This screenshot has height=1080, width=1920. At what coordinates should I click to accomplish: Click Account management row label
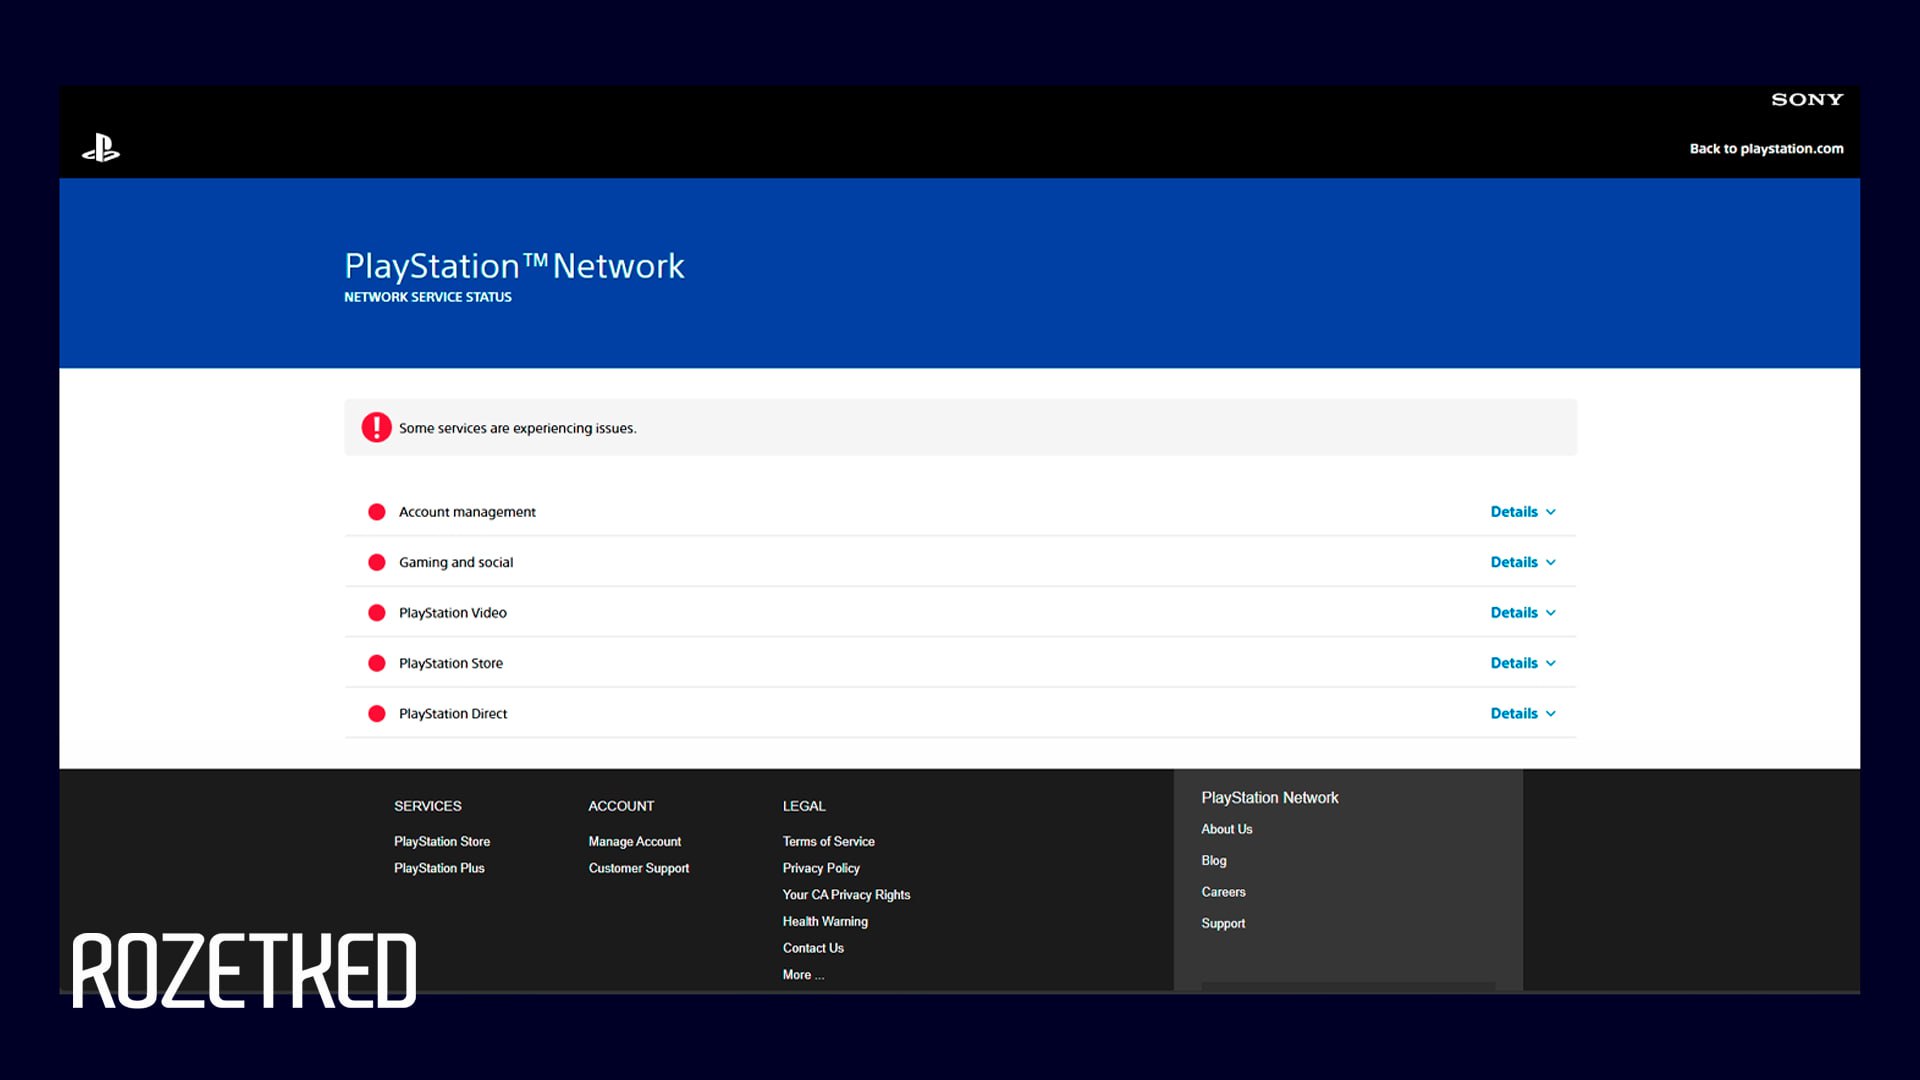[467, 512]
